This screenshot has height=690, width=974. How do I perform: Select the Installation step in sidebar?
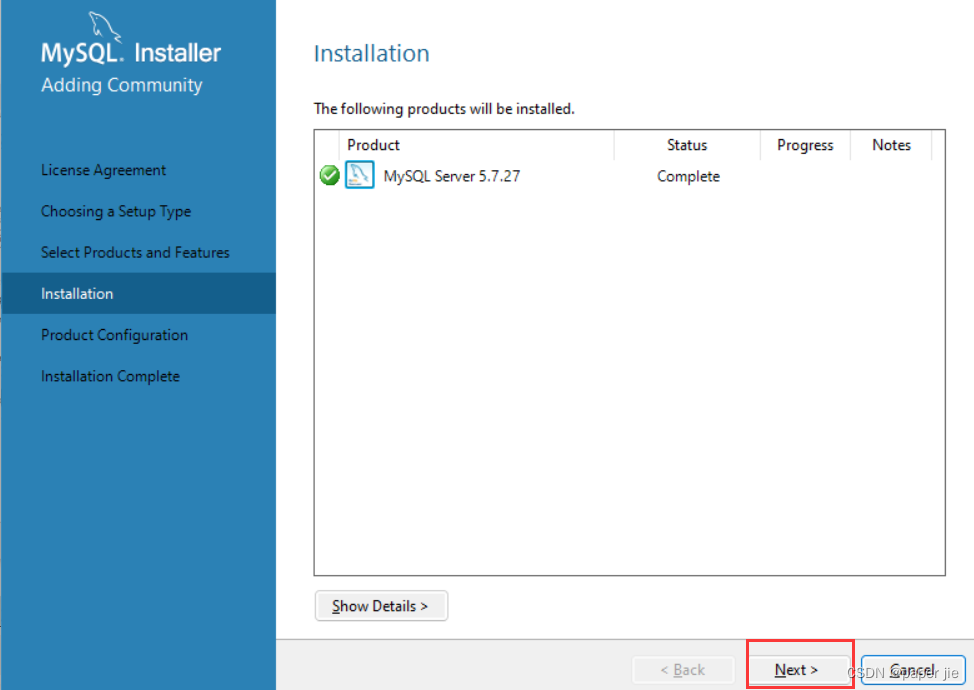tap(139, 293)
